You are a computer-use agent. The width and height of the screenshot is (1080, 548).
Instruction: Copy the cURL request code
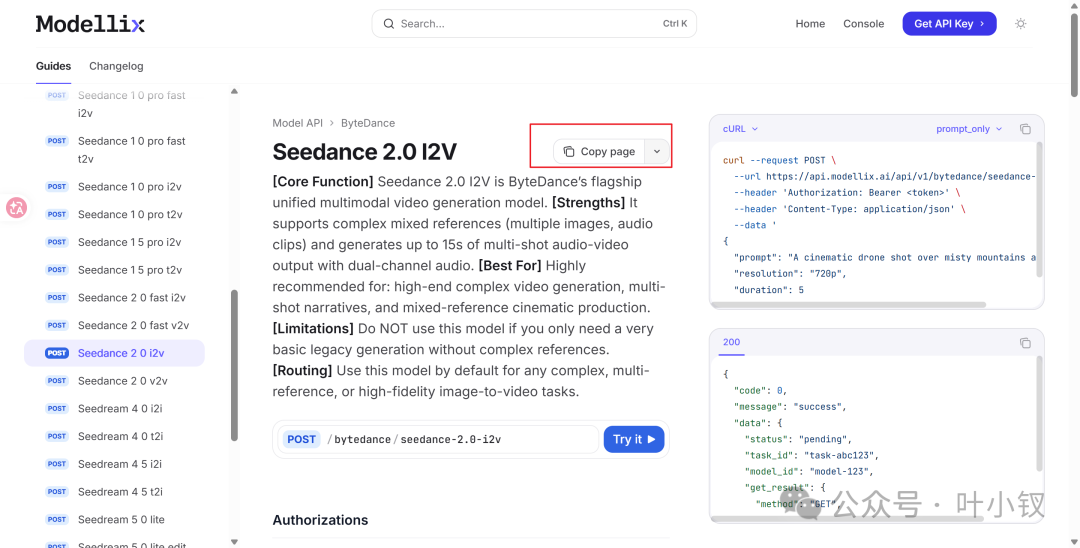click(1025, 129)
